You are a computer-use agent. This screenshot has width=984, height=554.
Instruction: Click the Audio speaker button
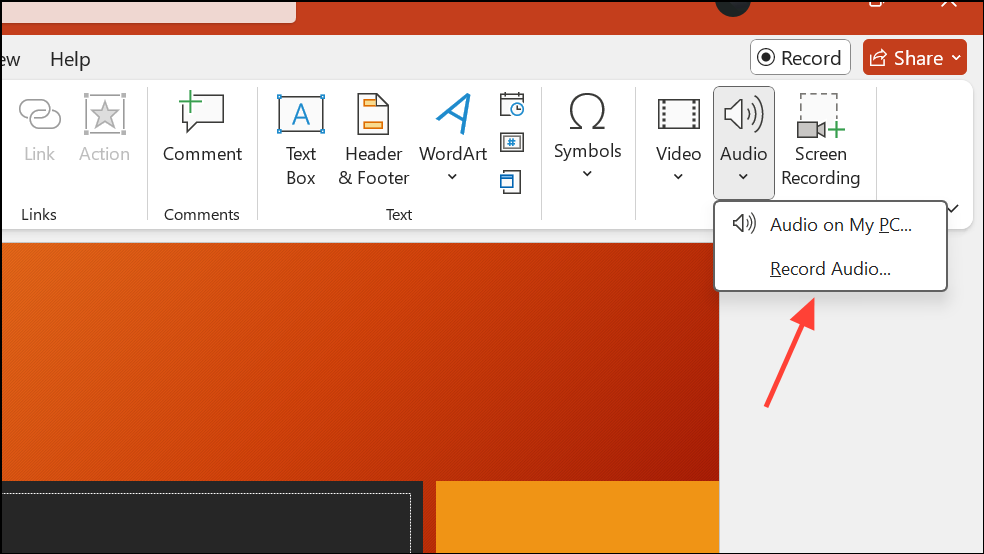click(744, 142)
